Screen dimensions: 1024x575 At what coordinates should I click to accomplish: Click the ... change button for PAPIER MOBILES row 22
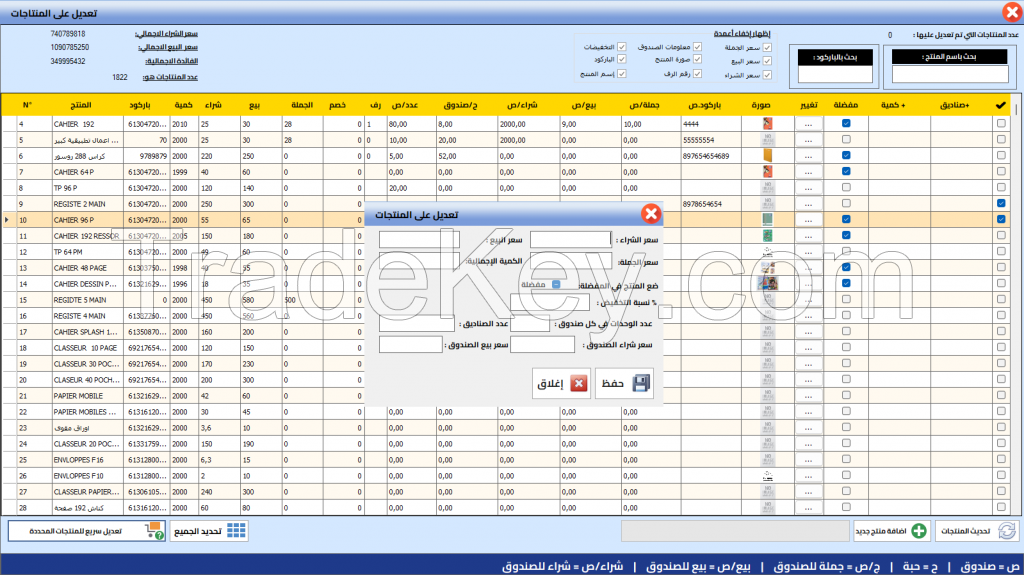tap(808, 412)
